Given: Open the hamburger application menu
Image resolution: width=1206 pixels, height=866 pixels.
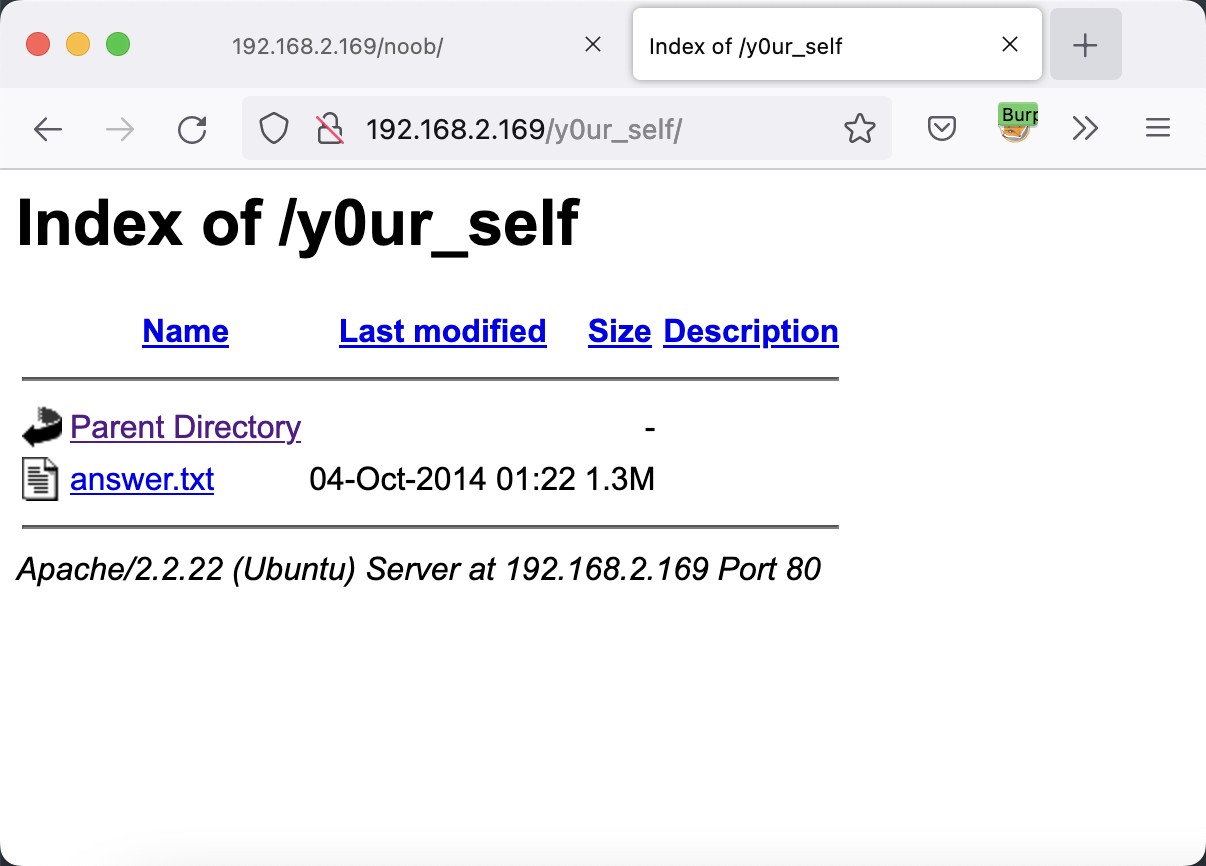Looking at the screenshot, I should pyautogui.click(x=1157, y=129).
